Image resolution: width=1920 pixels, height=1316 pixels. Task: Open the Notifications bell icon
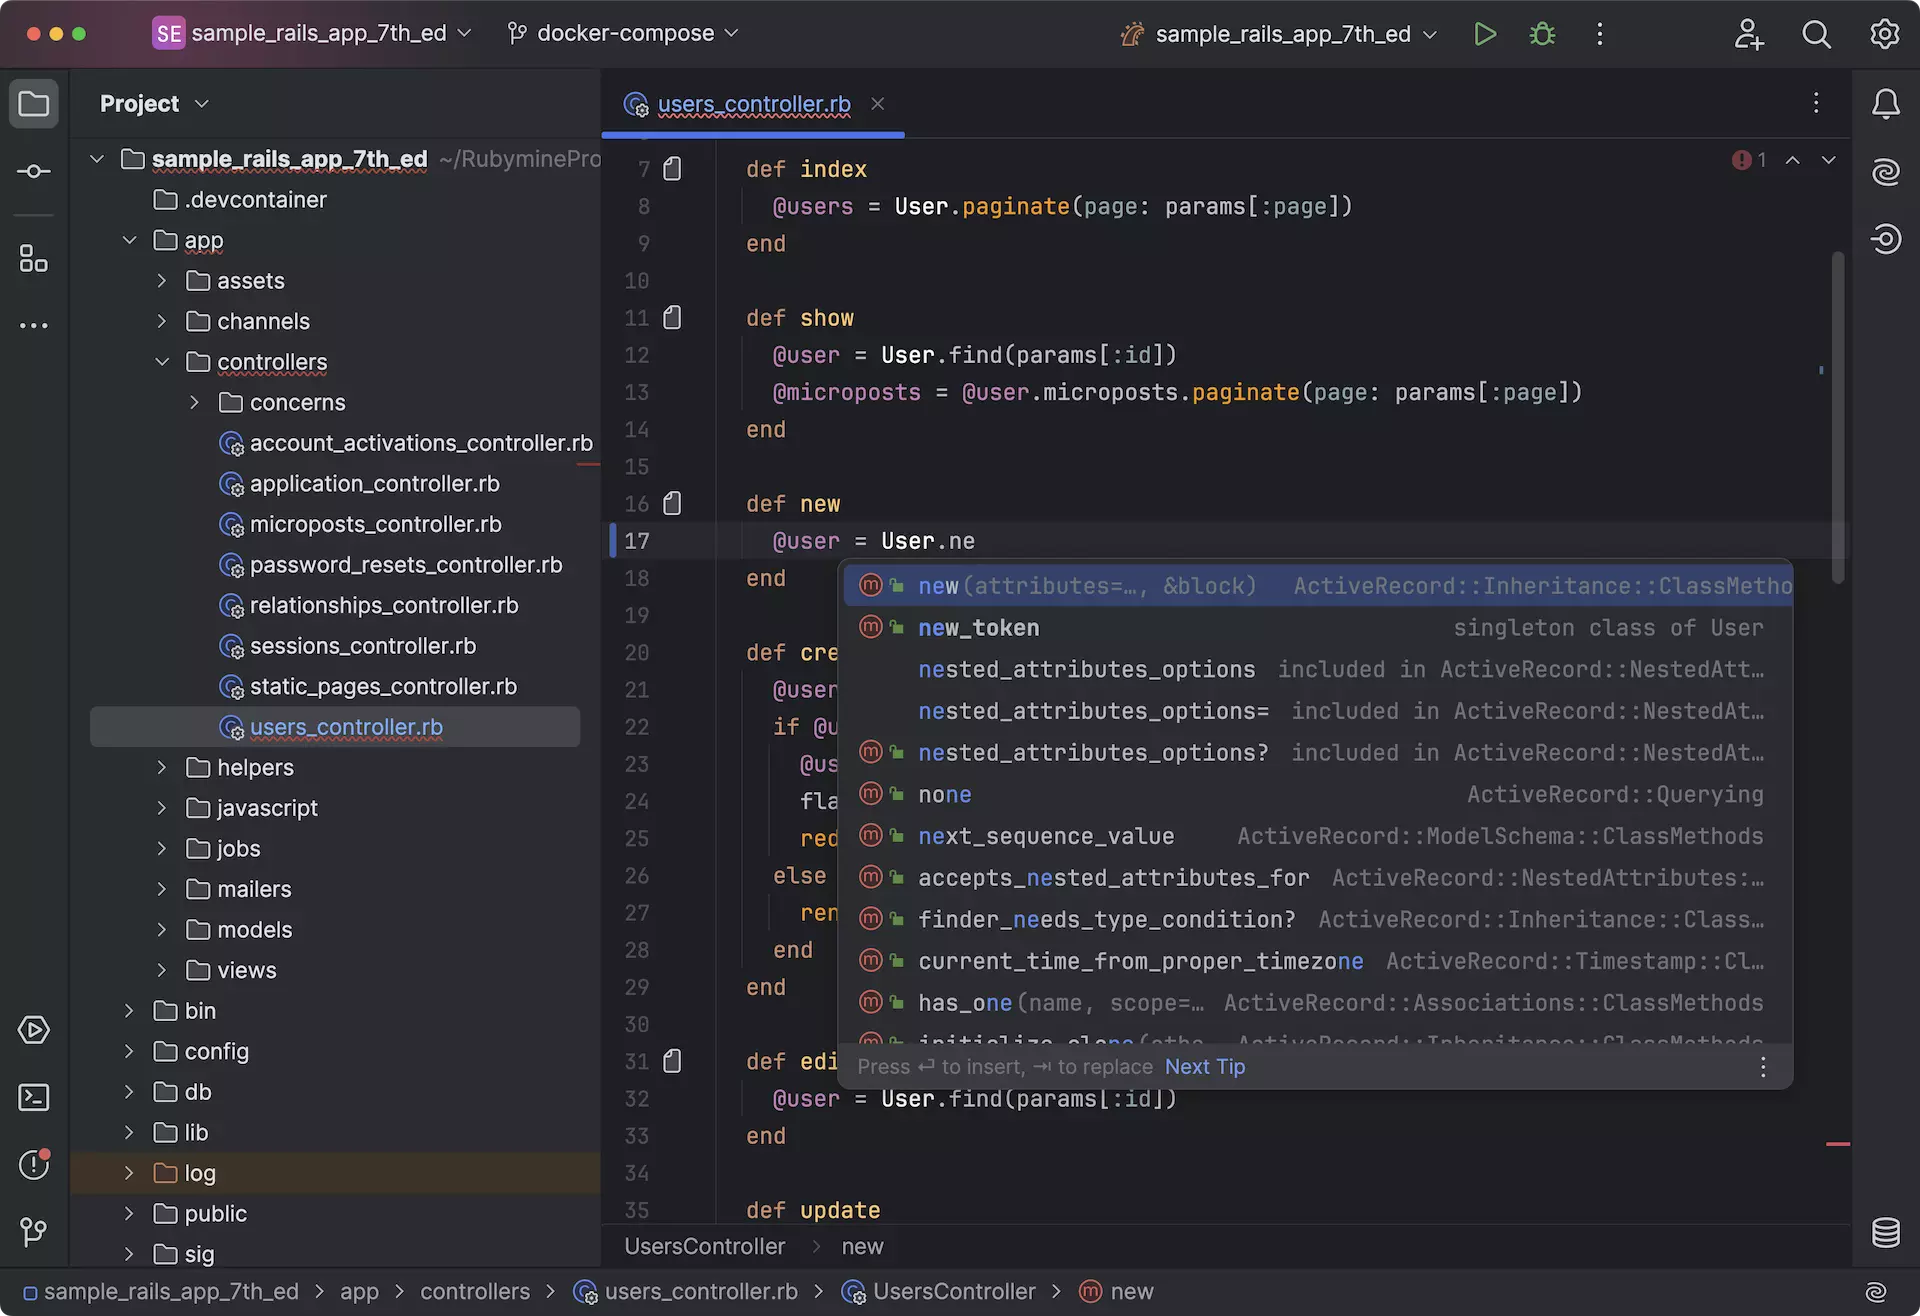[1885, 104]
